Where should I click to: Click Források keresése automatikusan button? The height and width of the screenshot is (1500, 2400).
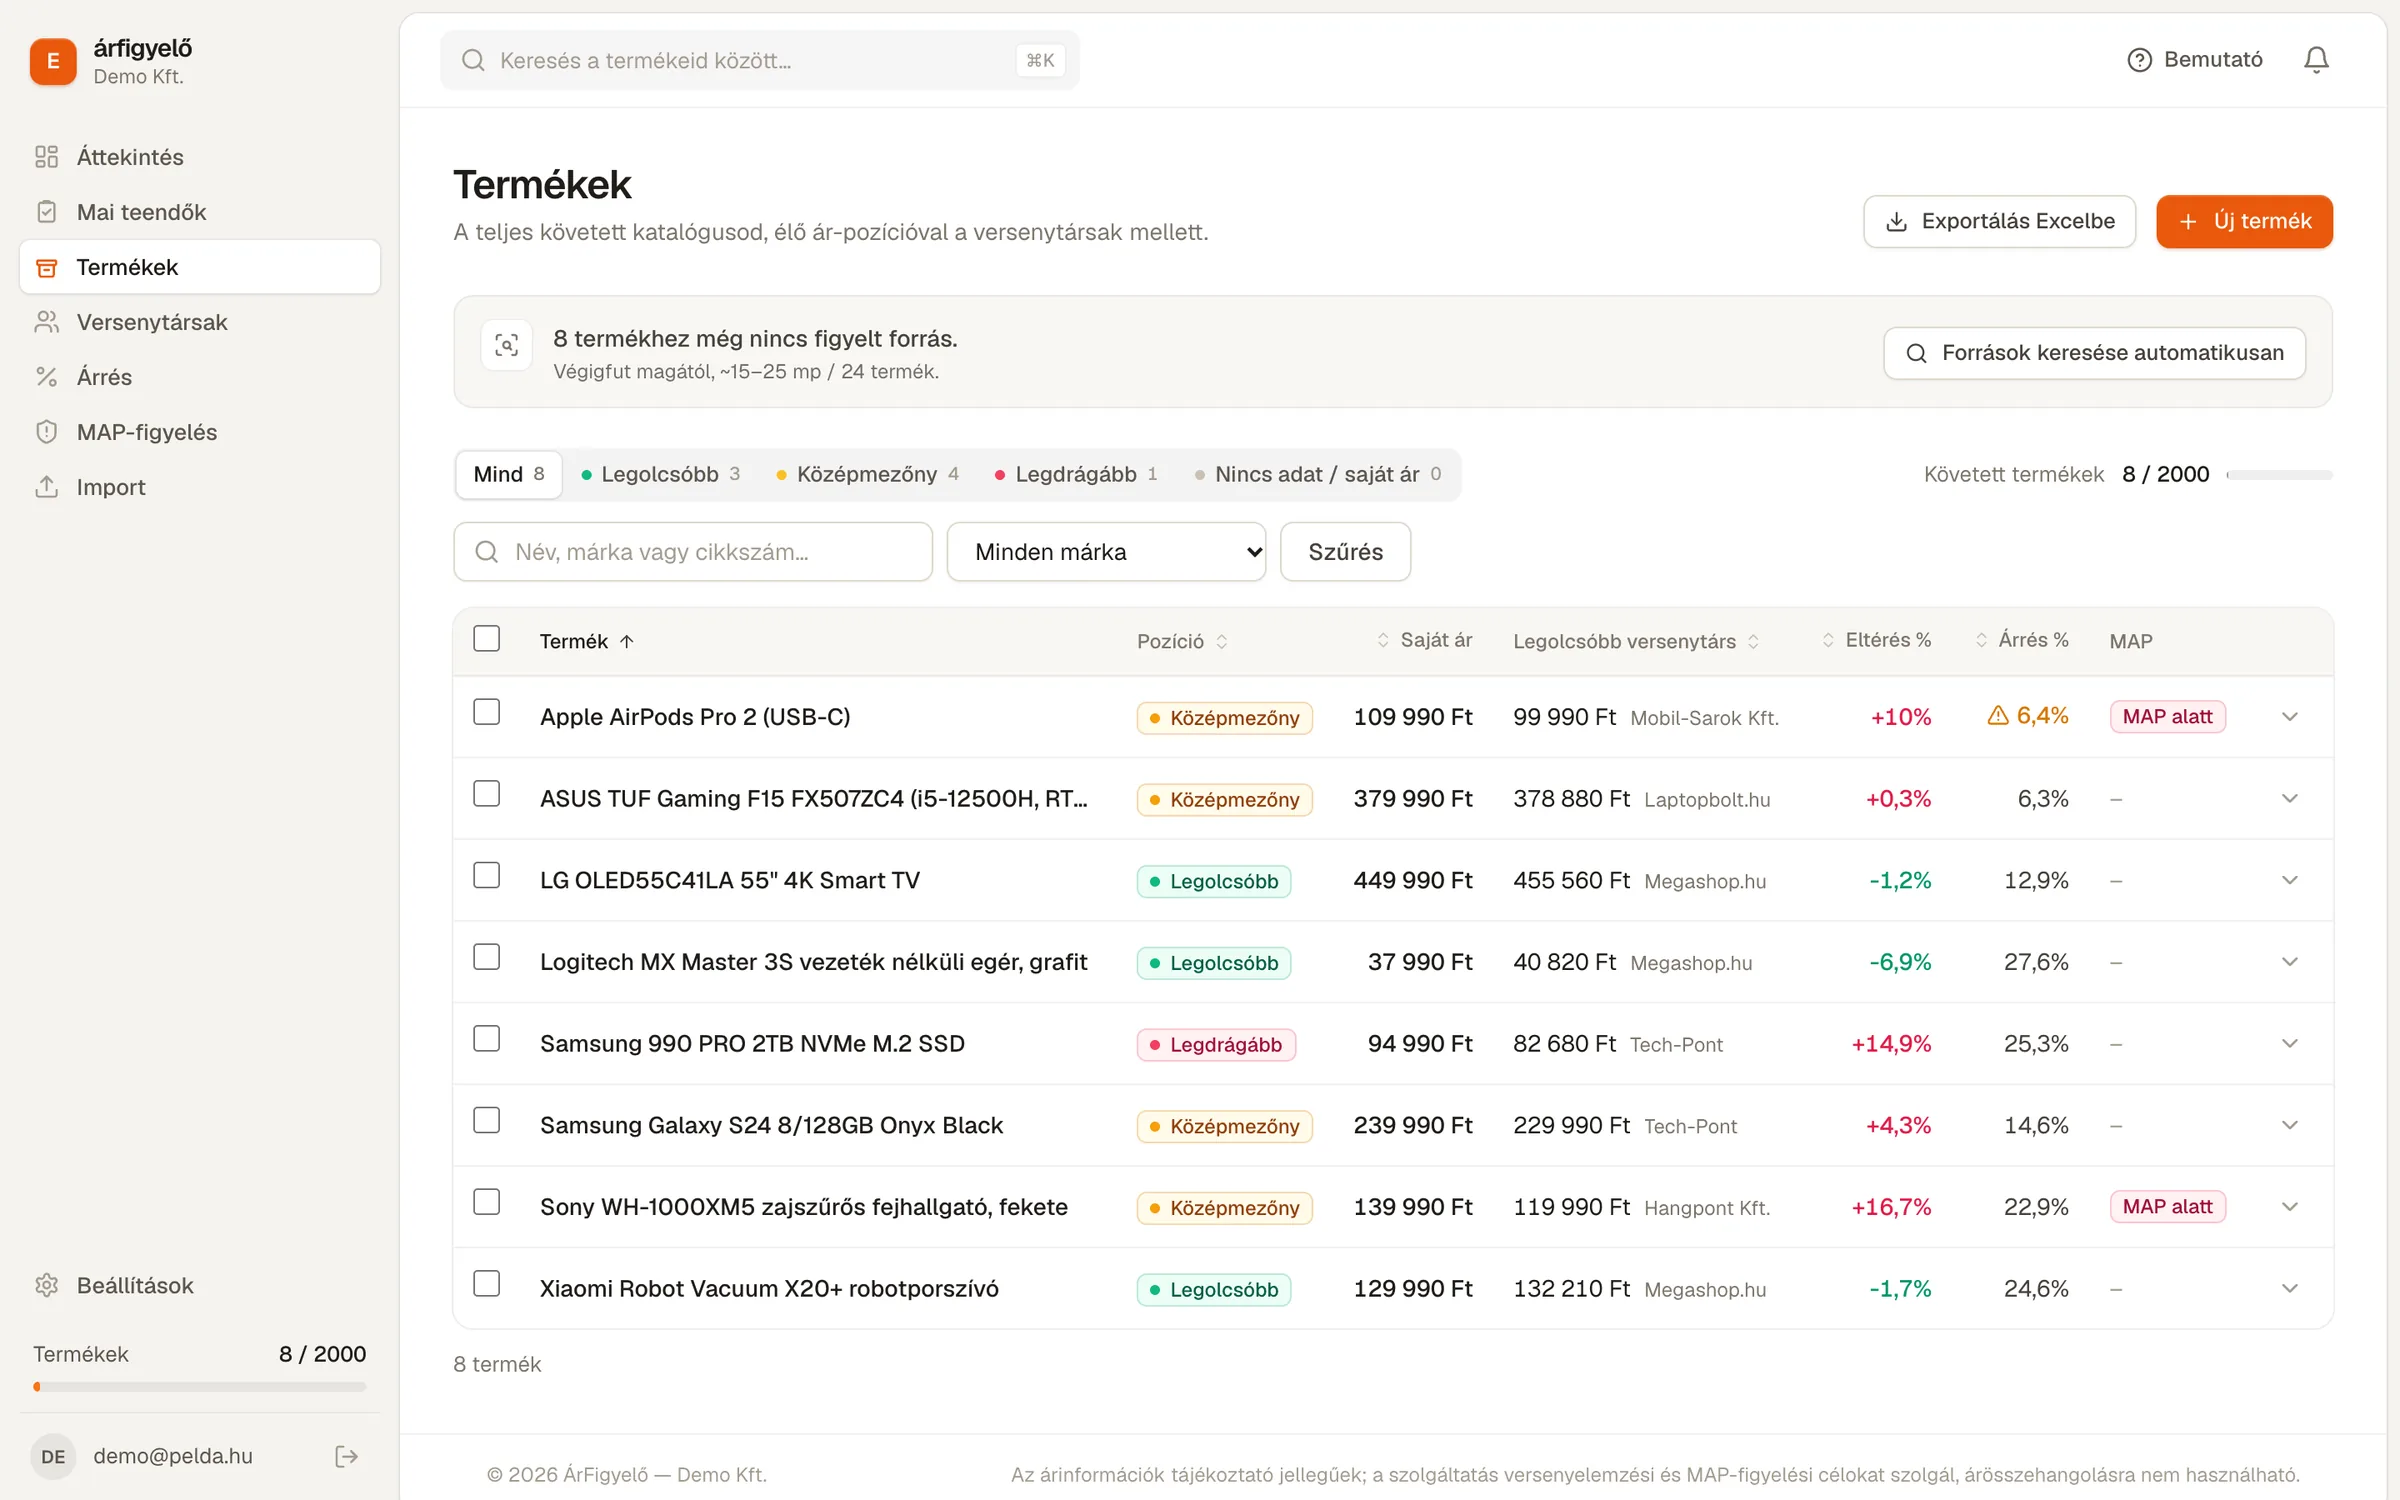point(2095,353)
